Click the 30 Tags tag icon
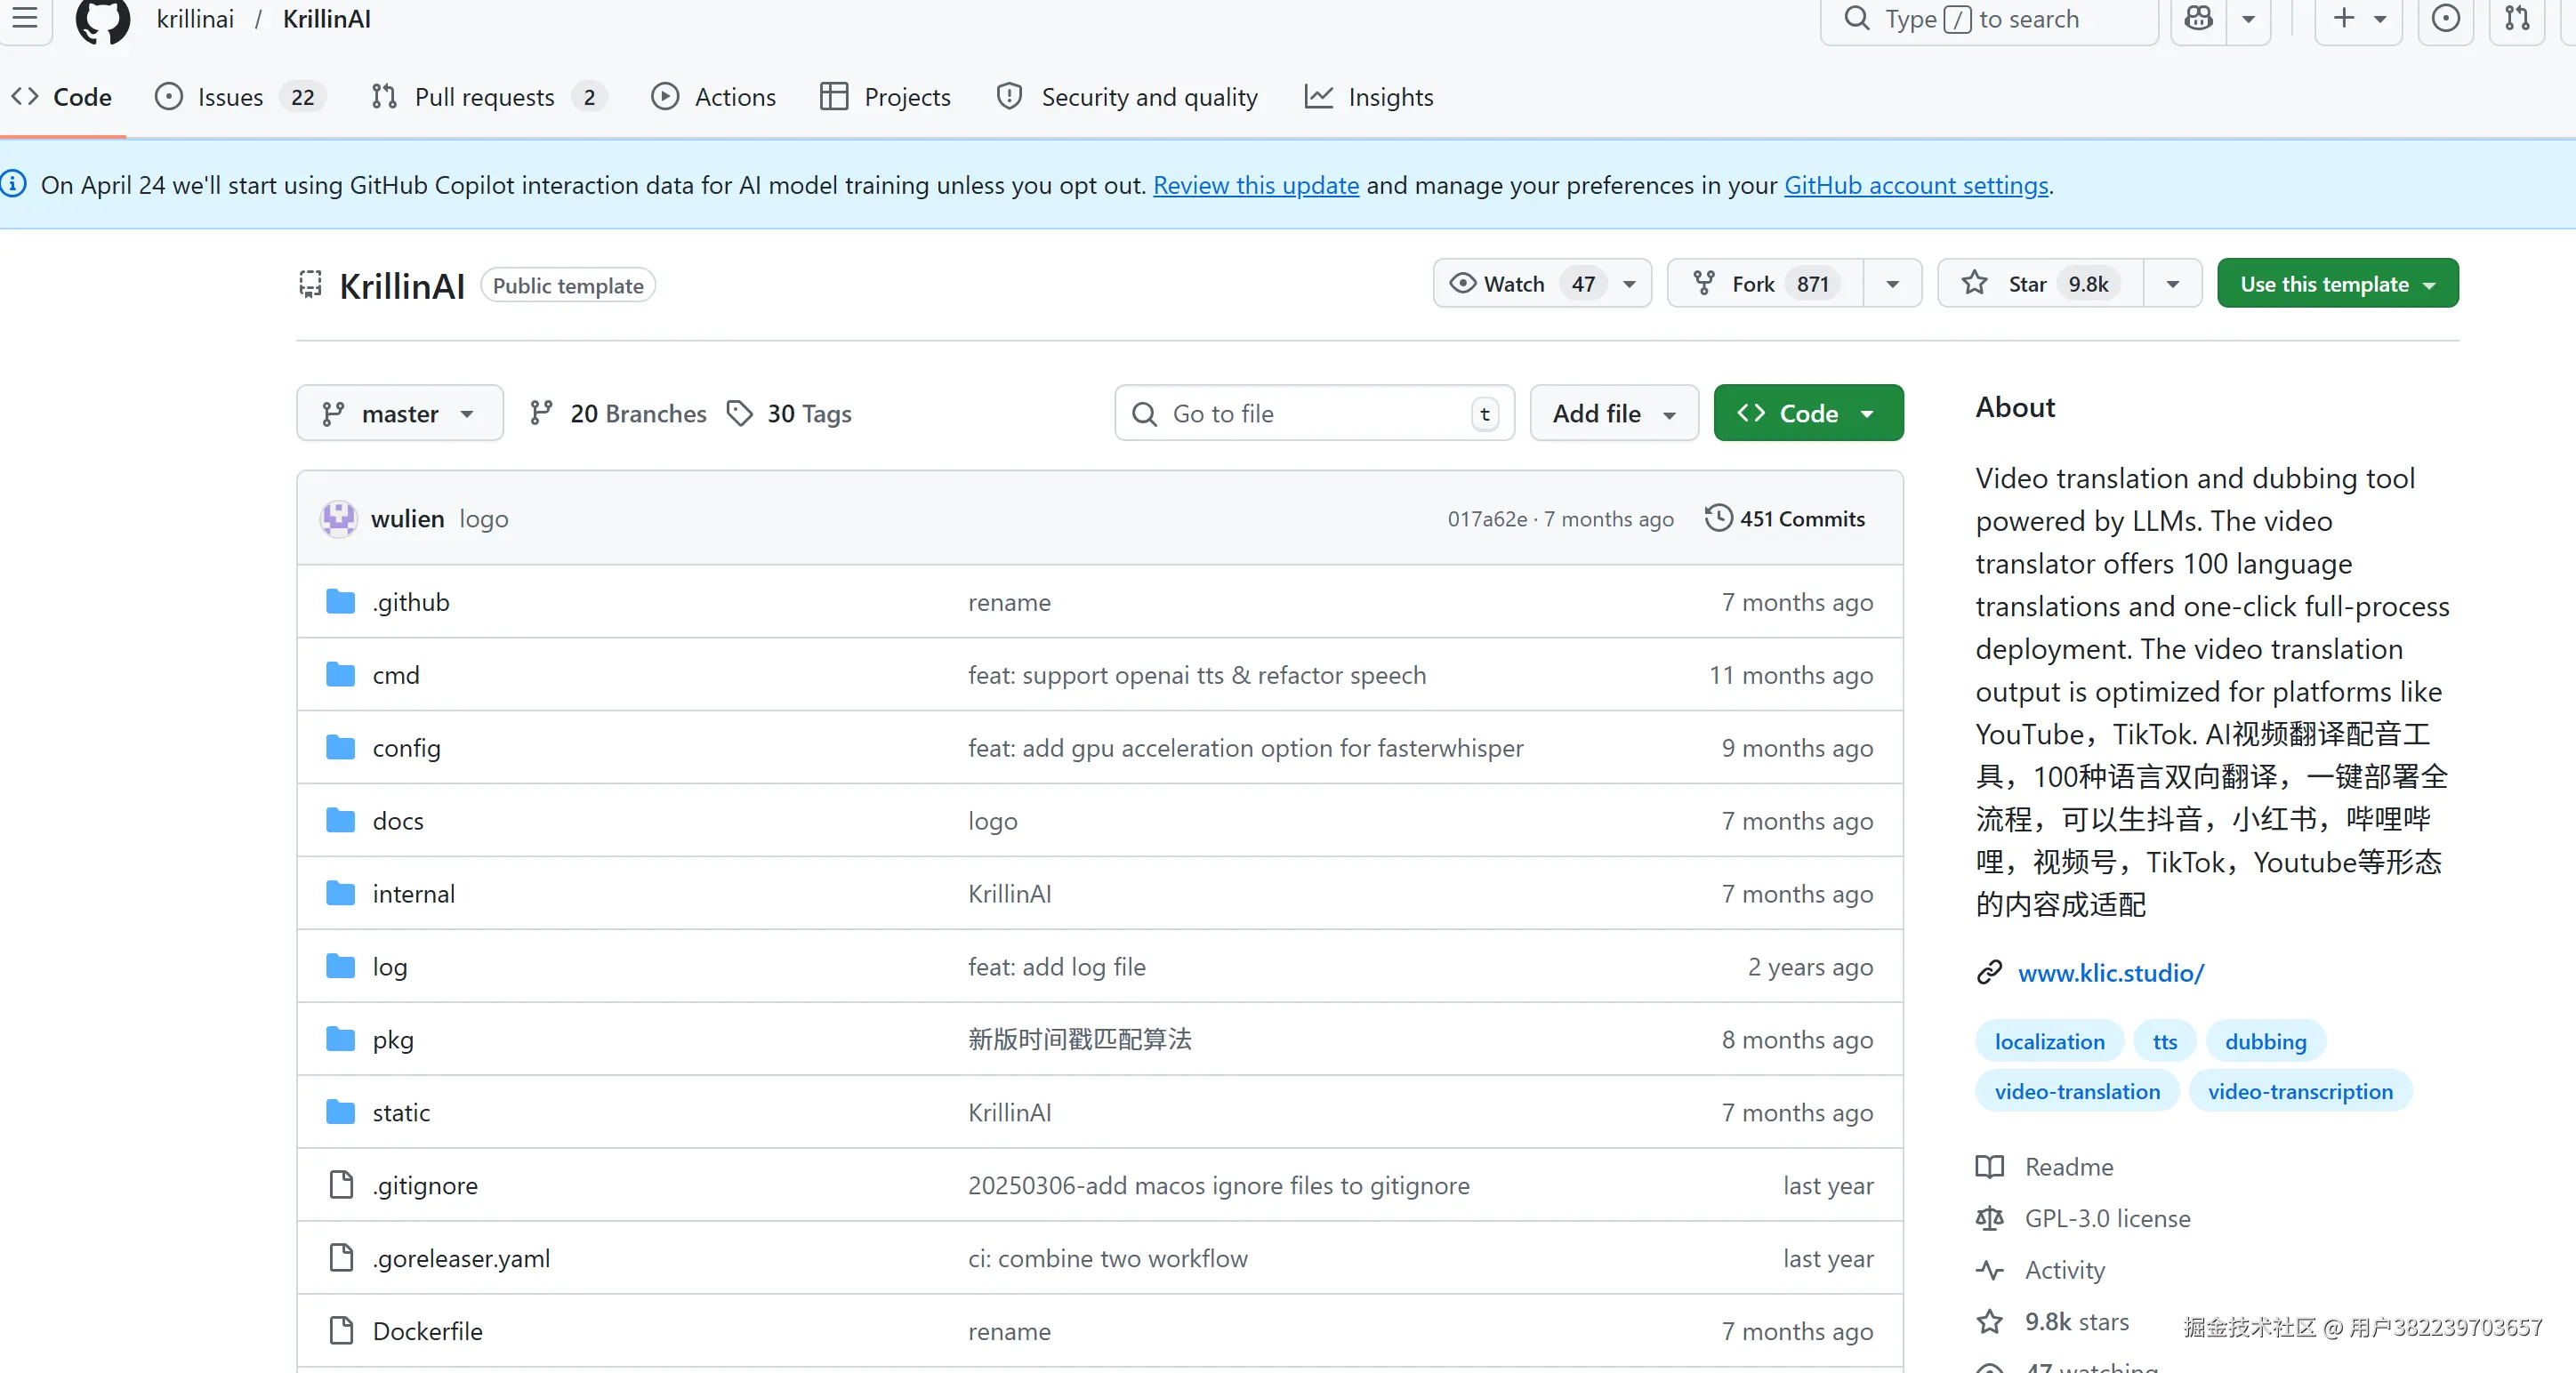Image resolution: width=2576 pixels, height=1373 pixels. coord(740,413)
